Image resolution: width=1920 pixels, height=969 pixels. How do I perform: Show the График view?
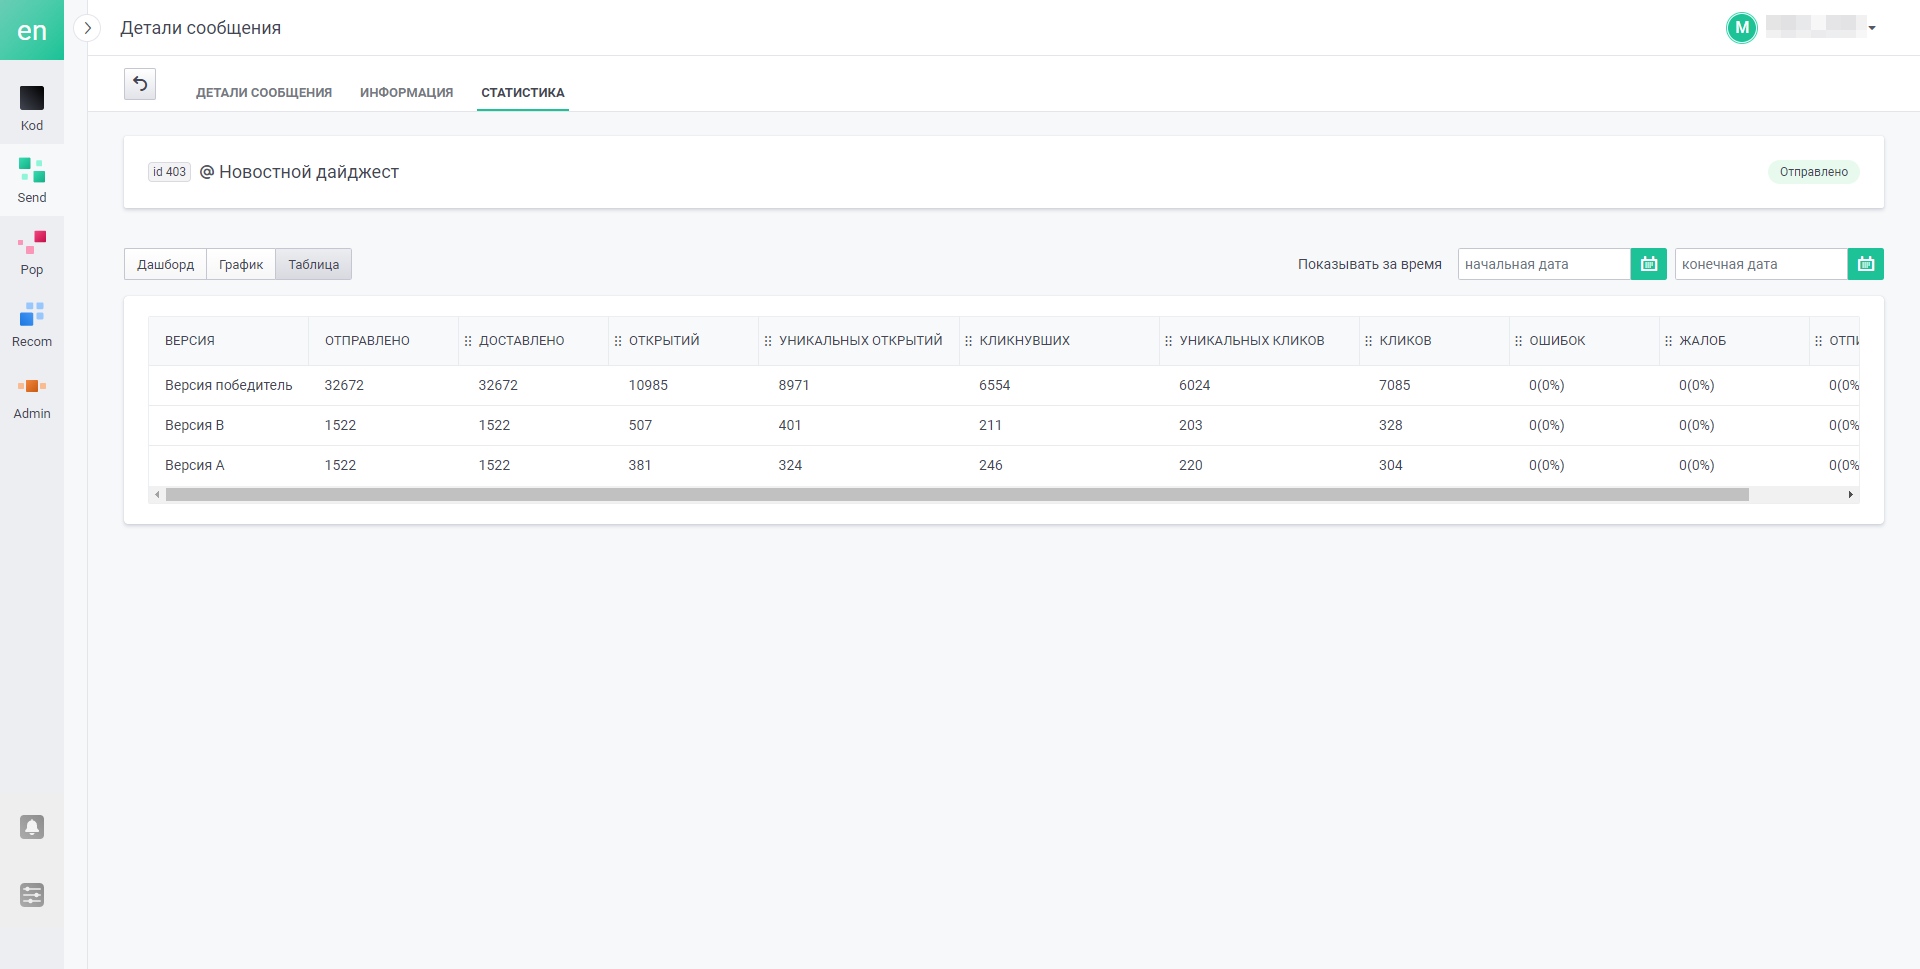241,264
